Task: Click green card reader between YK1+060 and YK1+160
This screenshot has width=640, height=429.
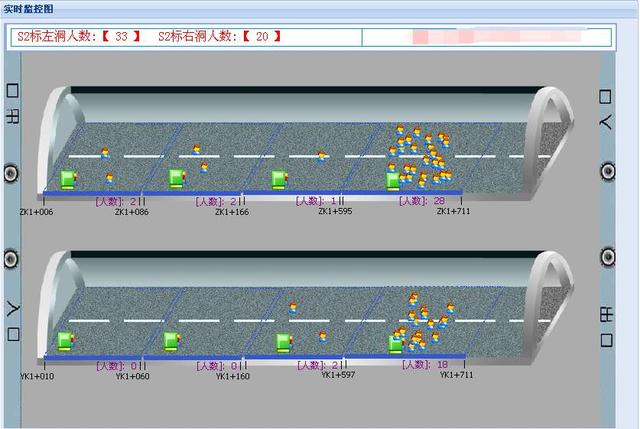Action: click(x=172, y=341)
